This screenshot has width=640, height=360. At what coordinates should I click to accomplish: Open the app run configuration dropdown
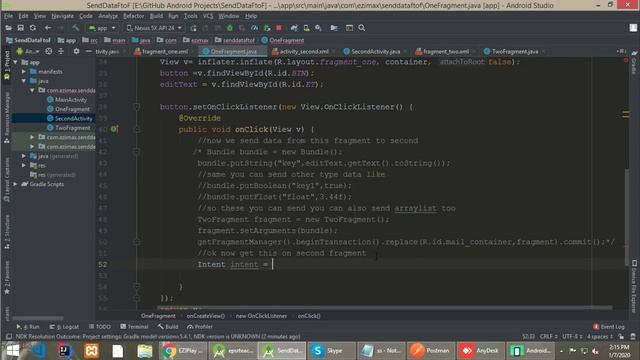102,28
